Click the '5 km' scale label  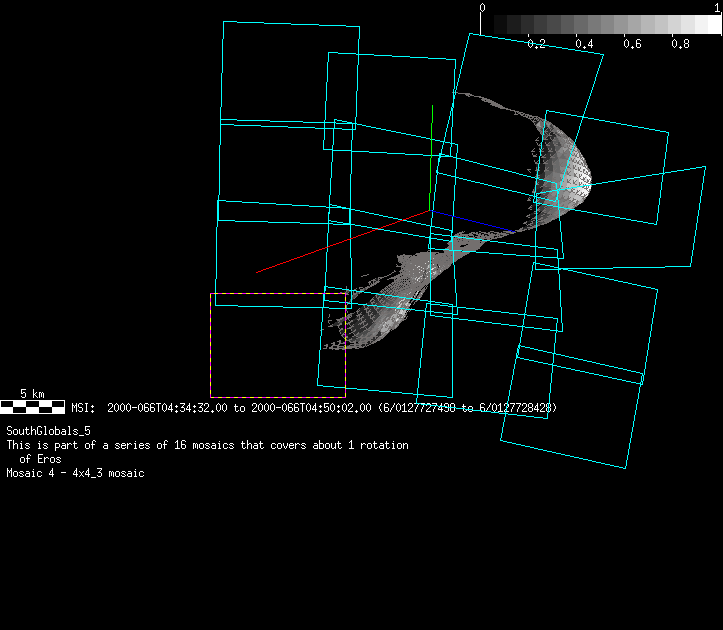click(32, 394)
